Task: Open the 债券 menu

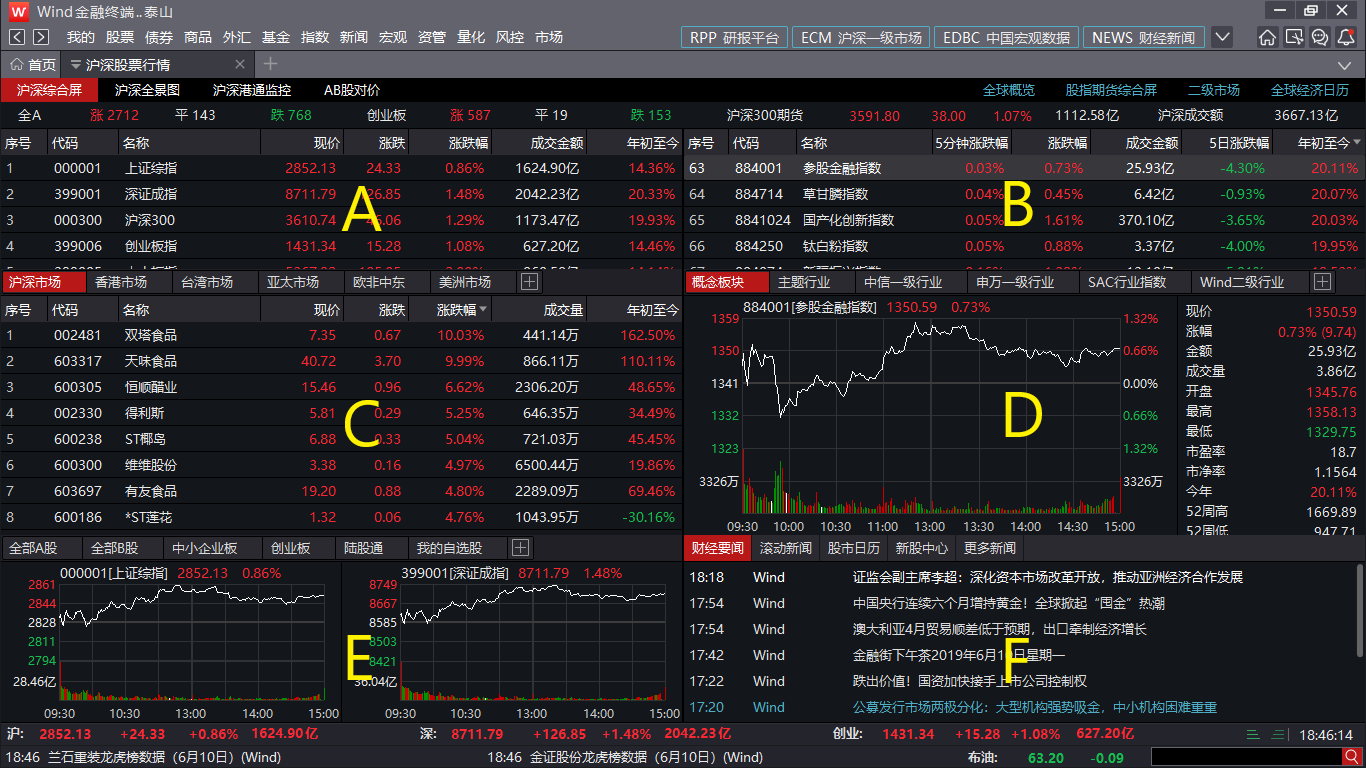Action: tap(159, 37)
